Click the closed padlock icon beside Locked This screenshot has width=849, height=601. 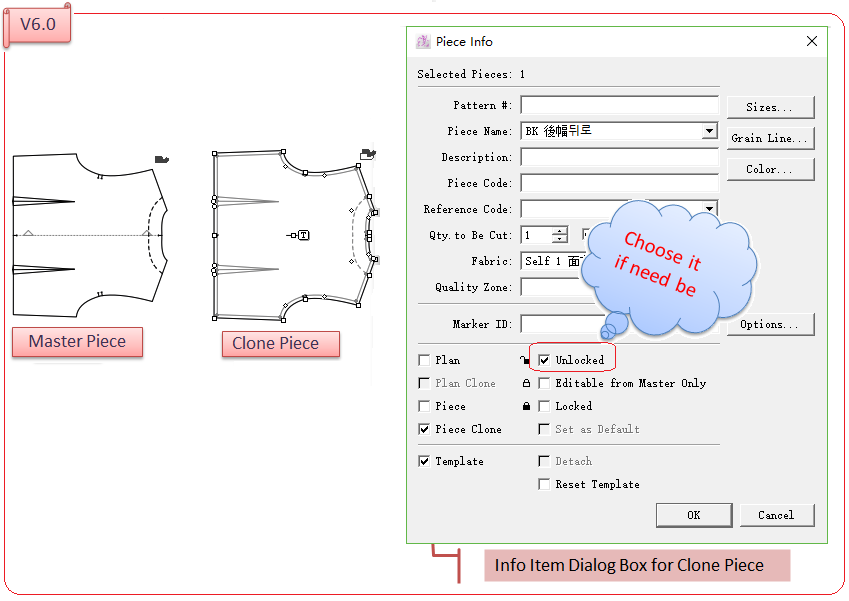(x=526, y=406)
